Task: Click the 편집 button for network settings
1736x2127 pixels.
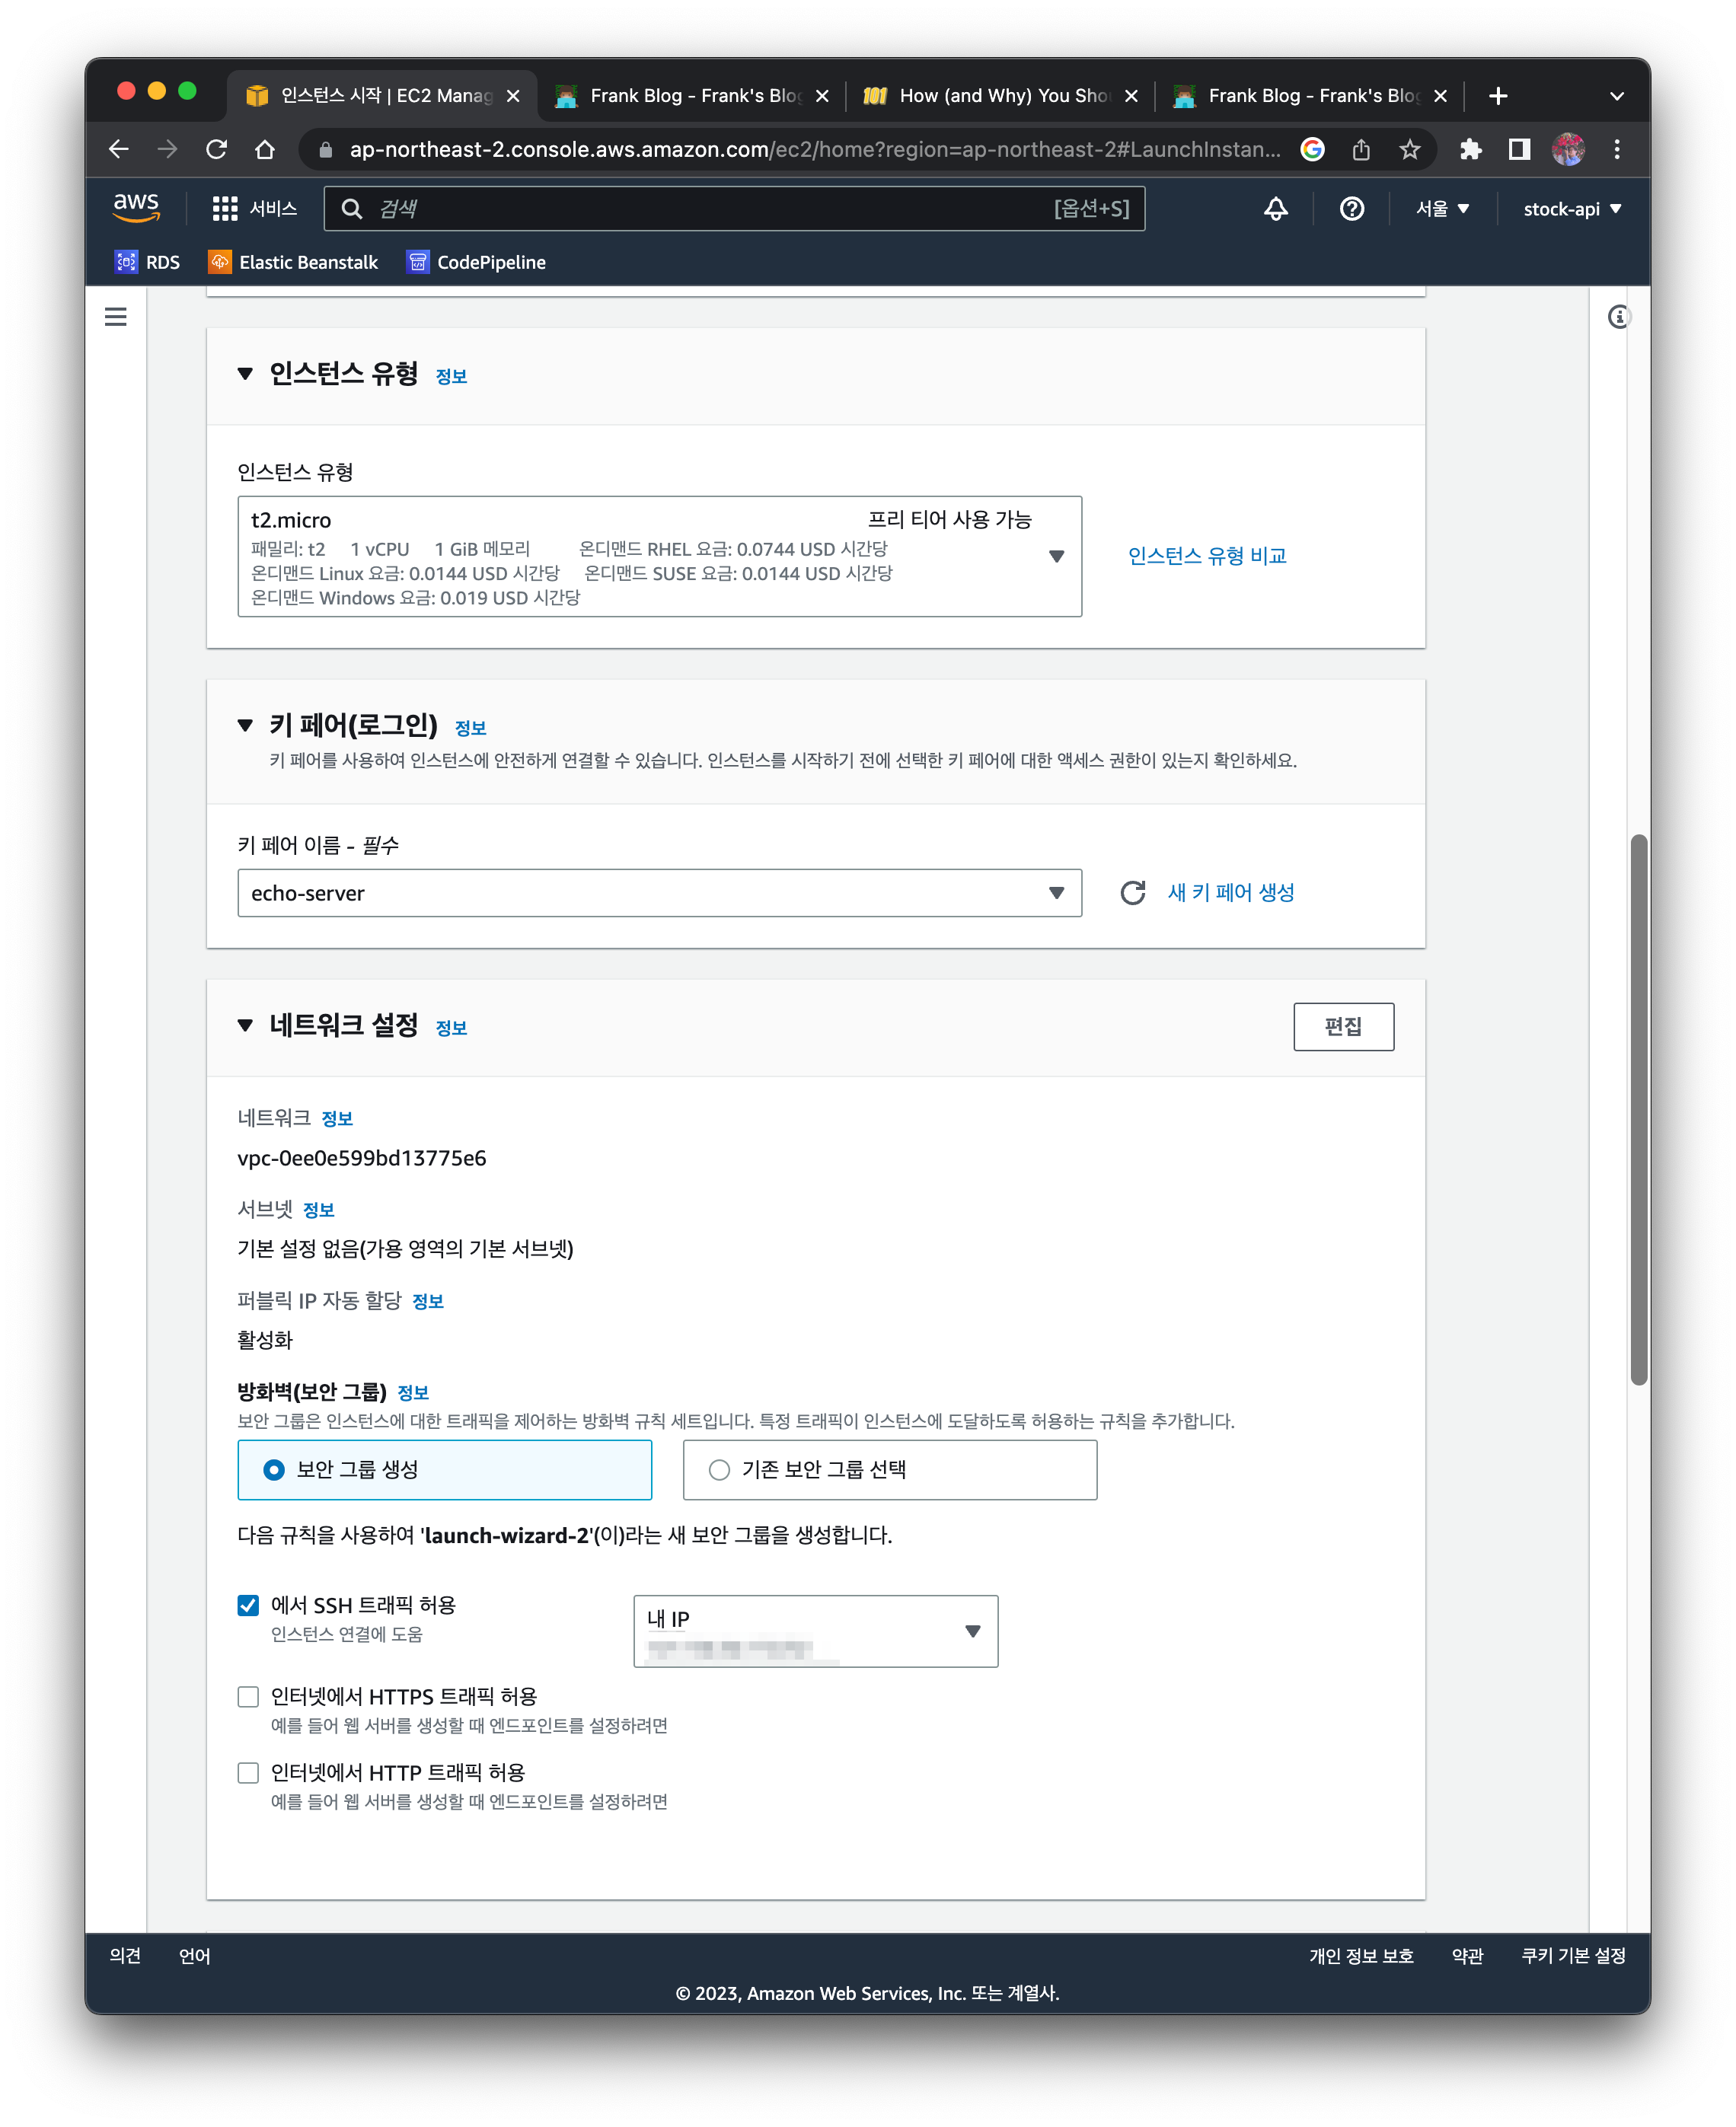Action: point(1344,1026)
